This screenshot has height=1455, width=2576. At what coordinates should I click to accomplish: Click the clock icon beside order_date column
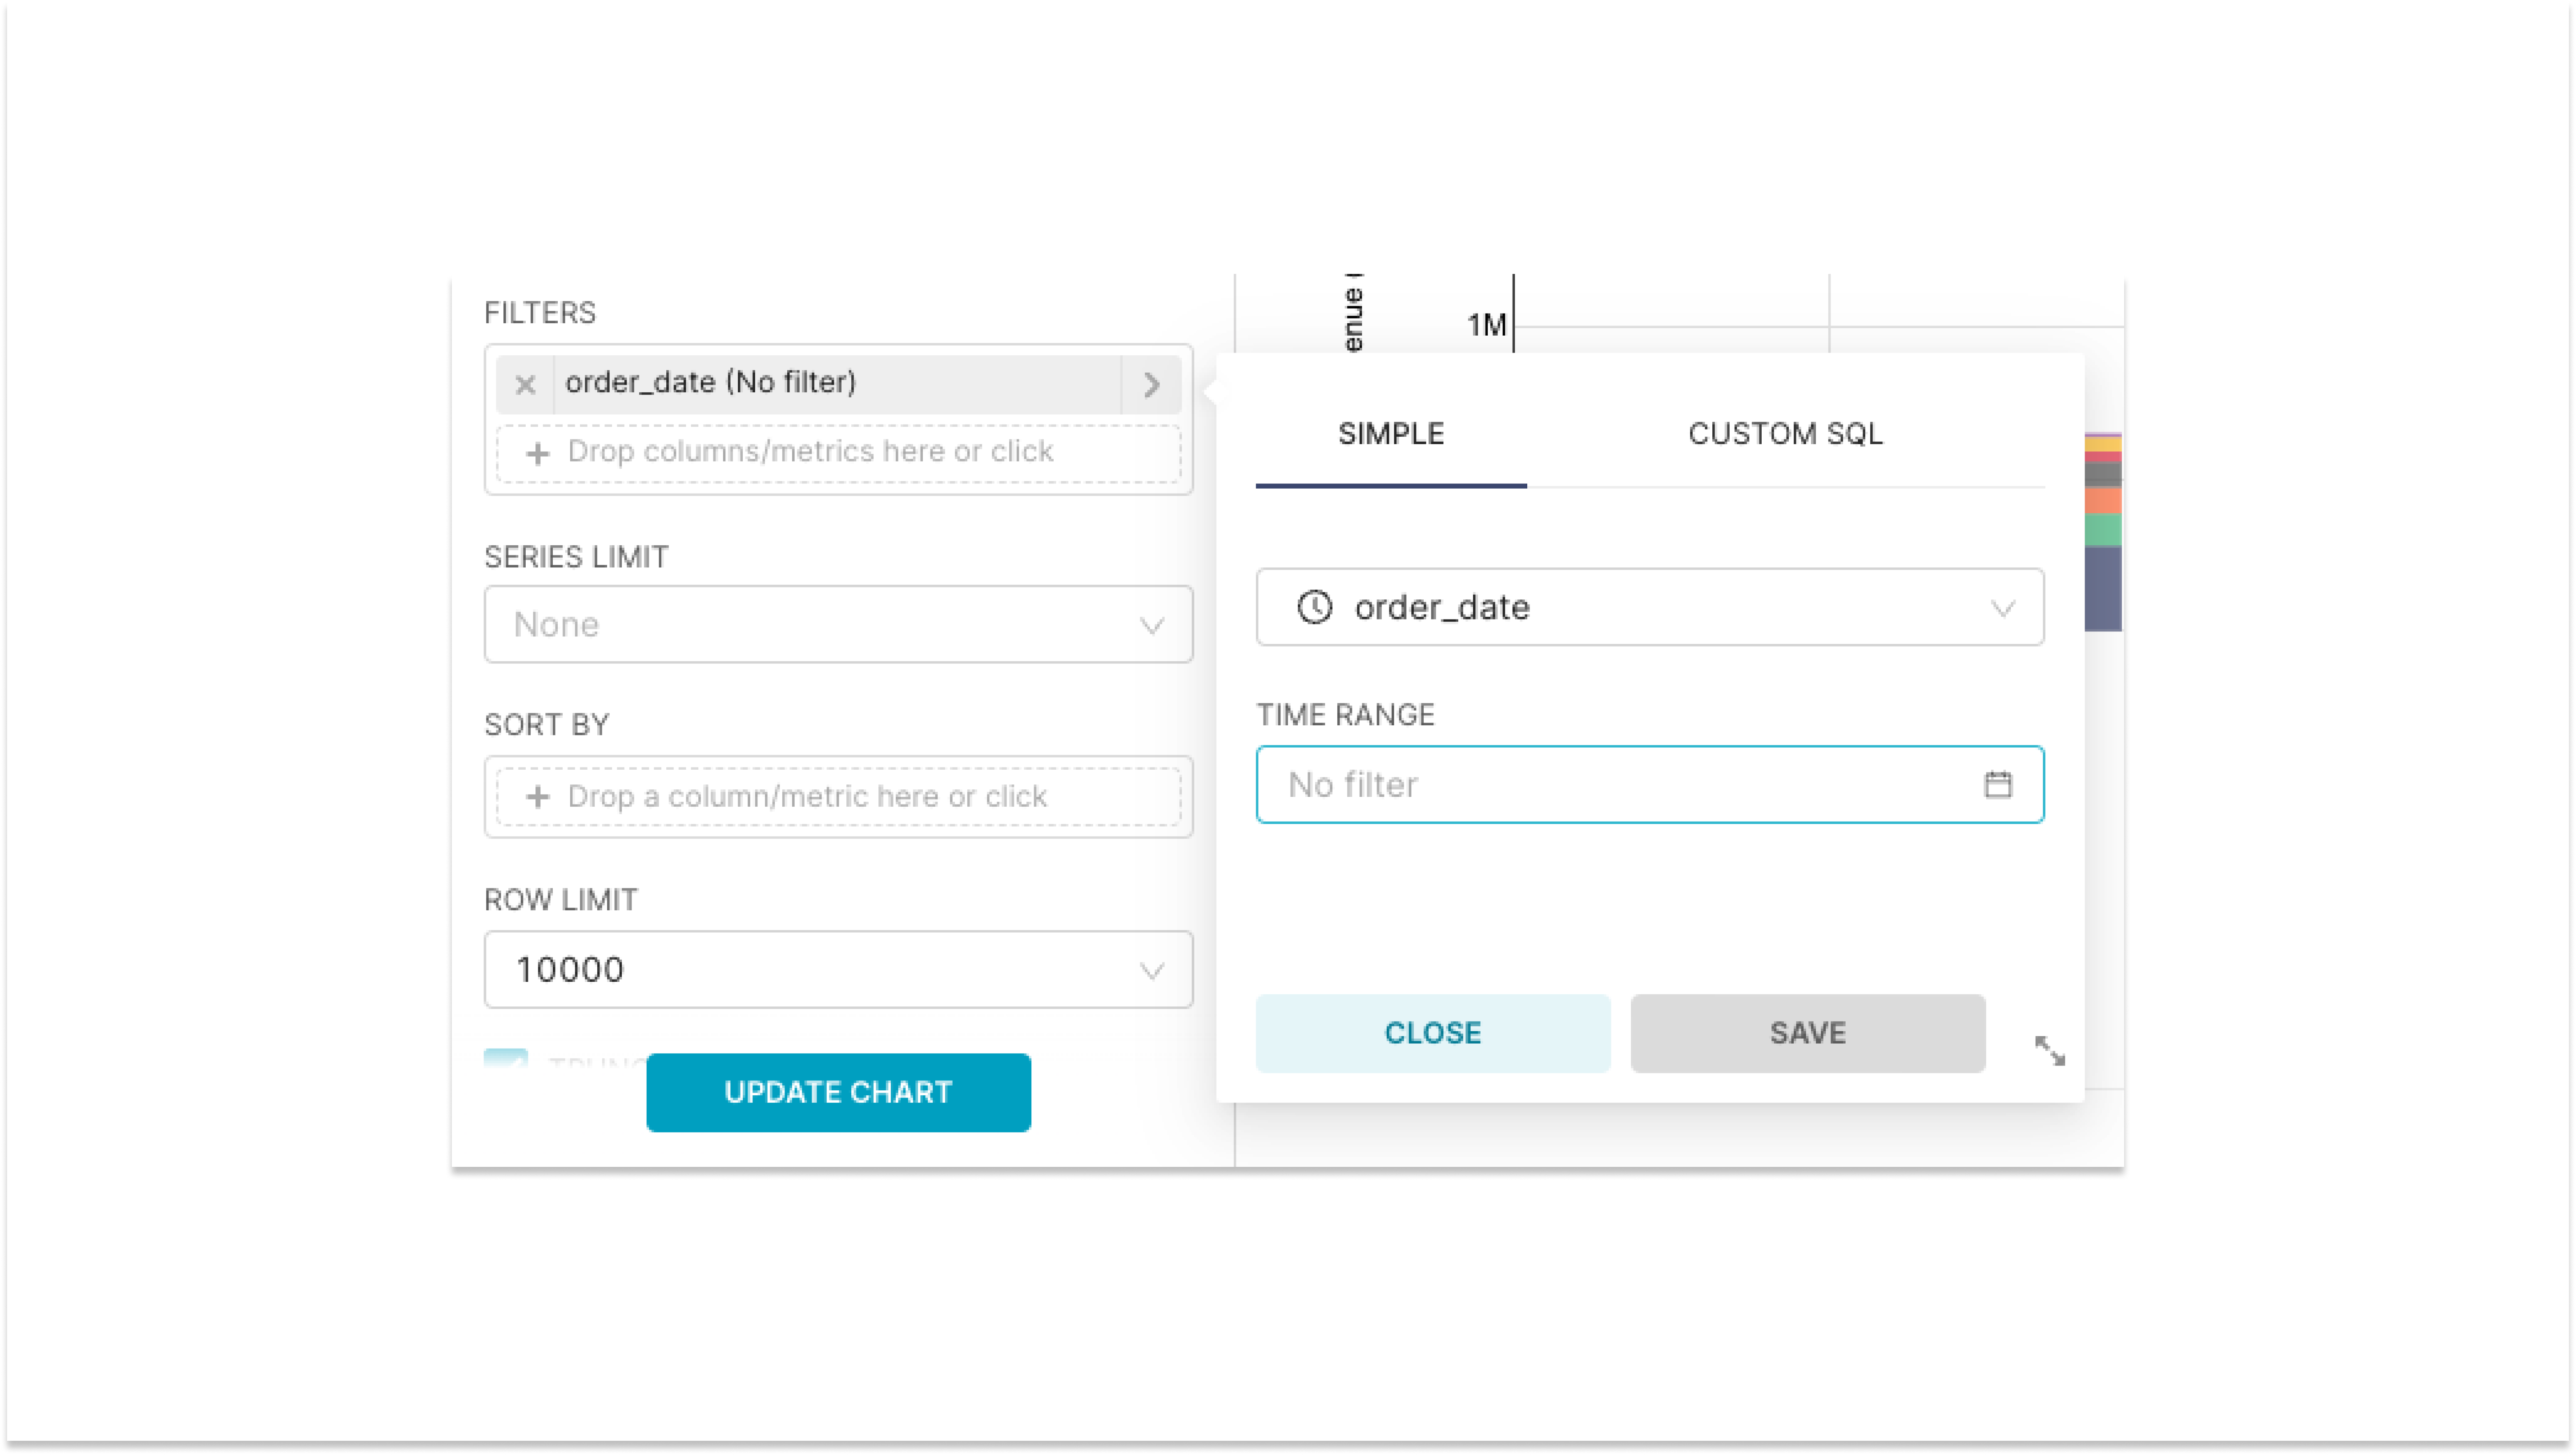(x=1313, y=607)
